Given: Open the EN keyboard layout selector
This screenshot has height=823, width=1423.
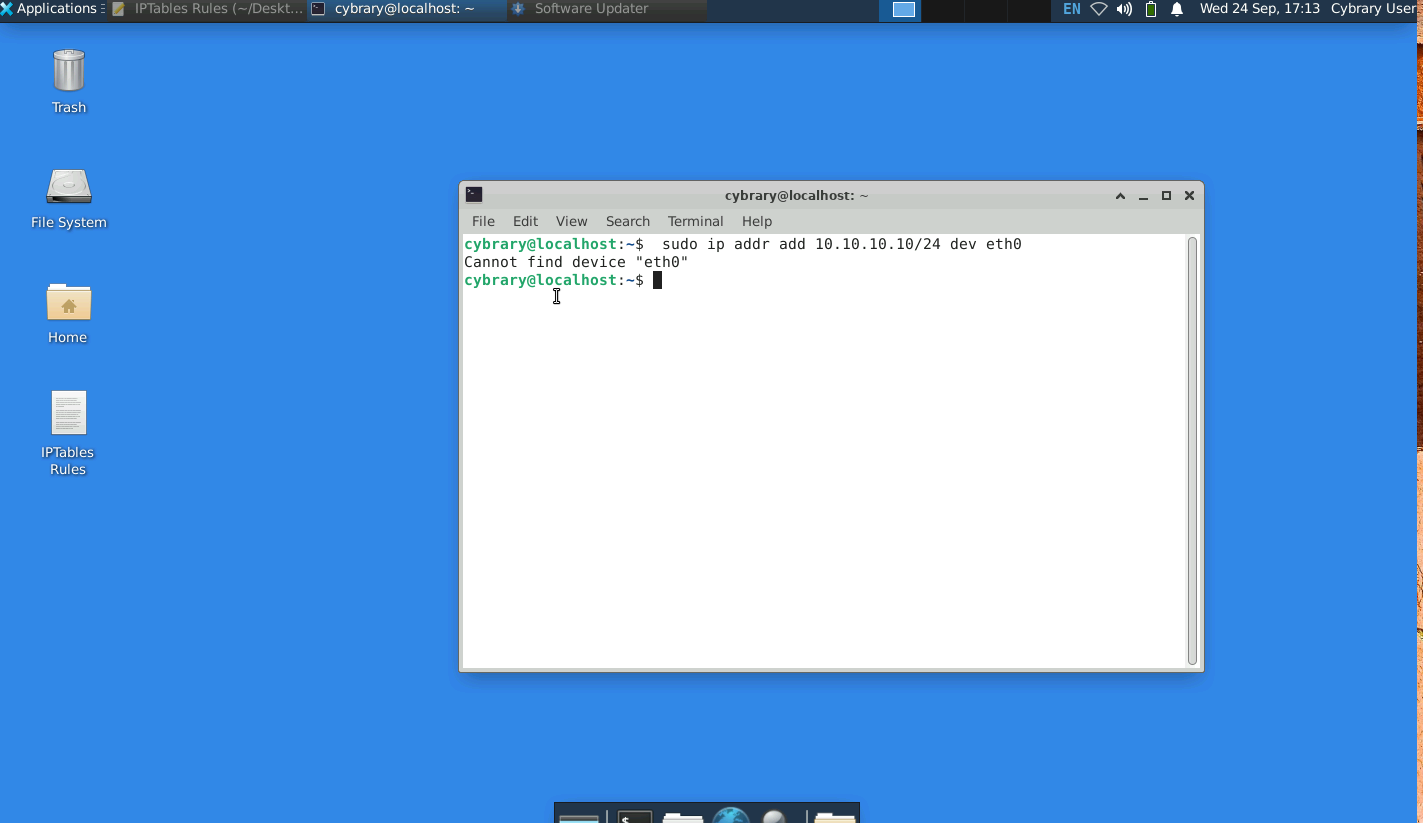Looking at the screenshot, I should click(1071, 9).
